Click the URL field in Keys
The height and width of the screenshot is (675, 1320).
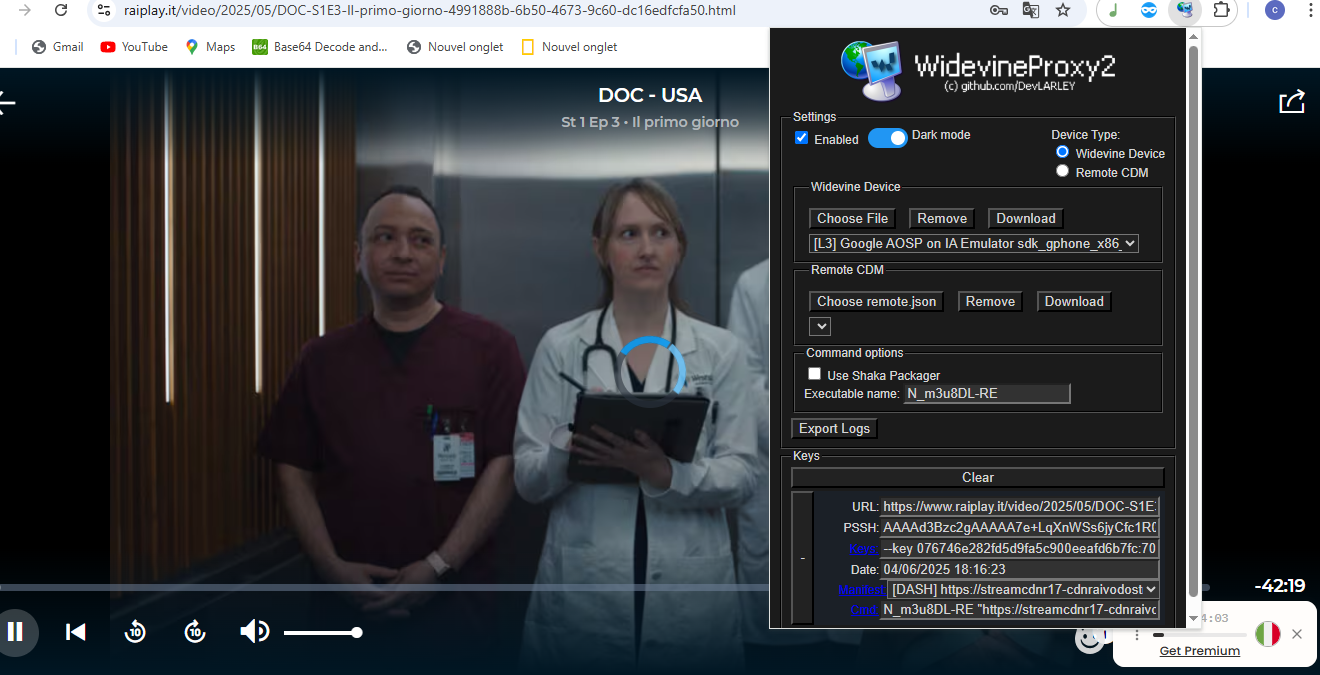click(1020, 506)
